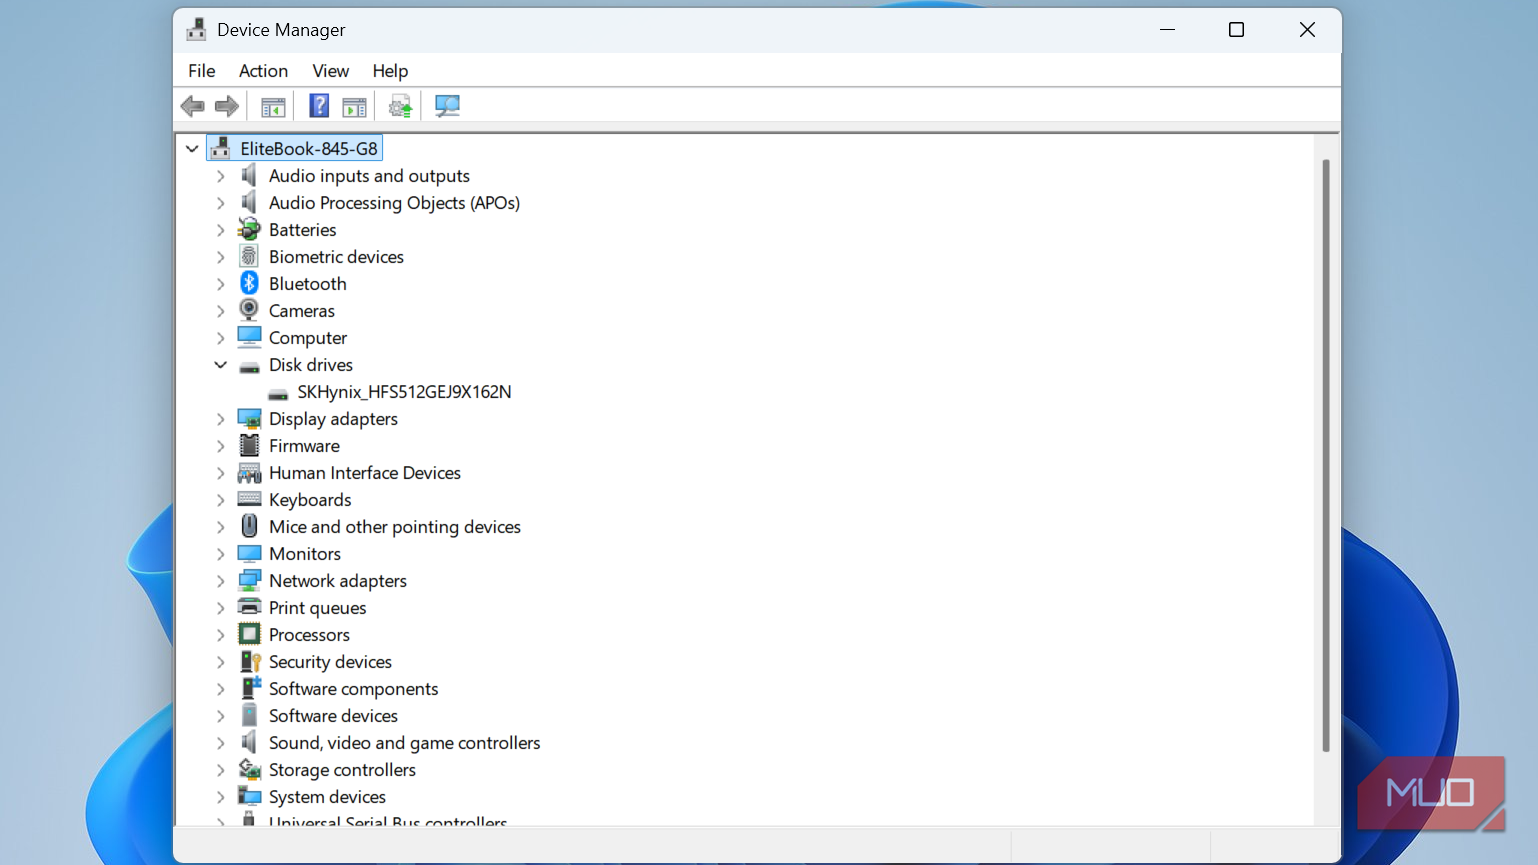
Task: Expand the Display adapters category
Action: pyautogui.click(x=221, y=419)
